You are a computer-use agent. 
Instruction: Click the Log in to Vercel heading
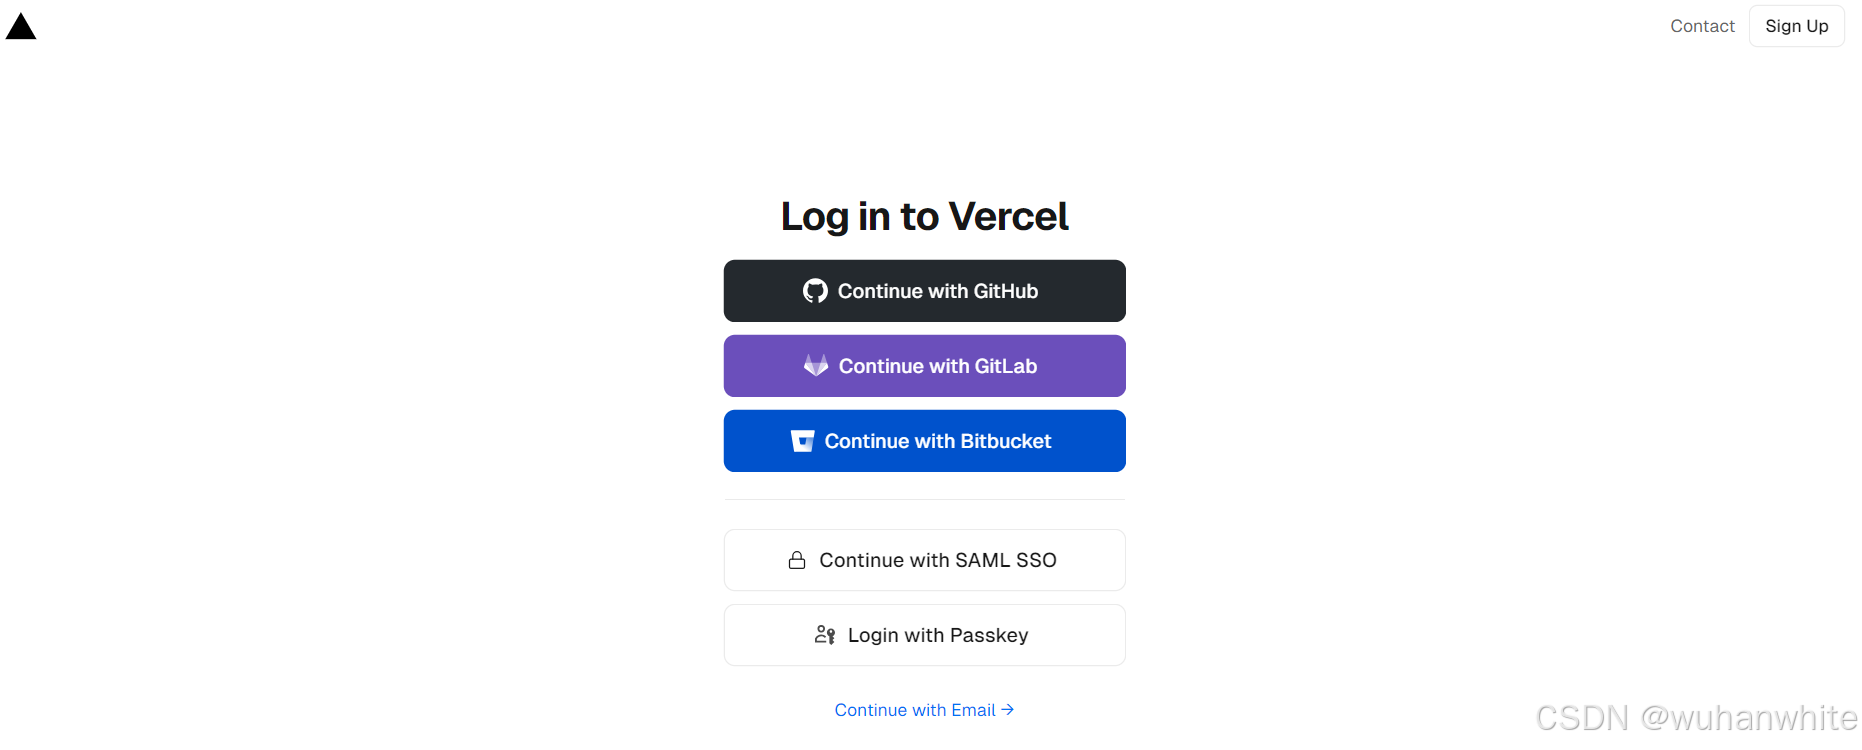coord(925,216)
